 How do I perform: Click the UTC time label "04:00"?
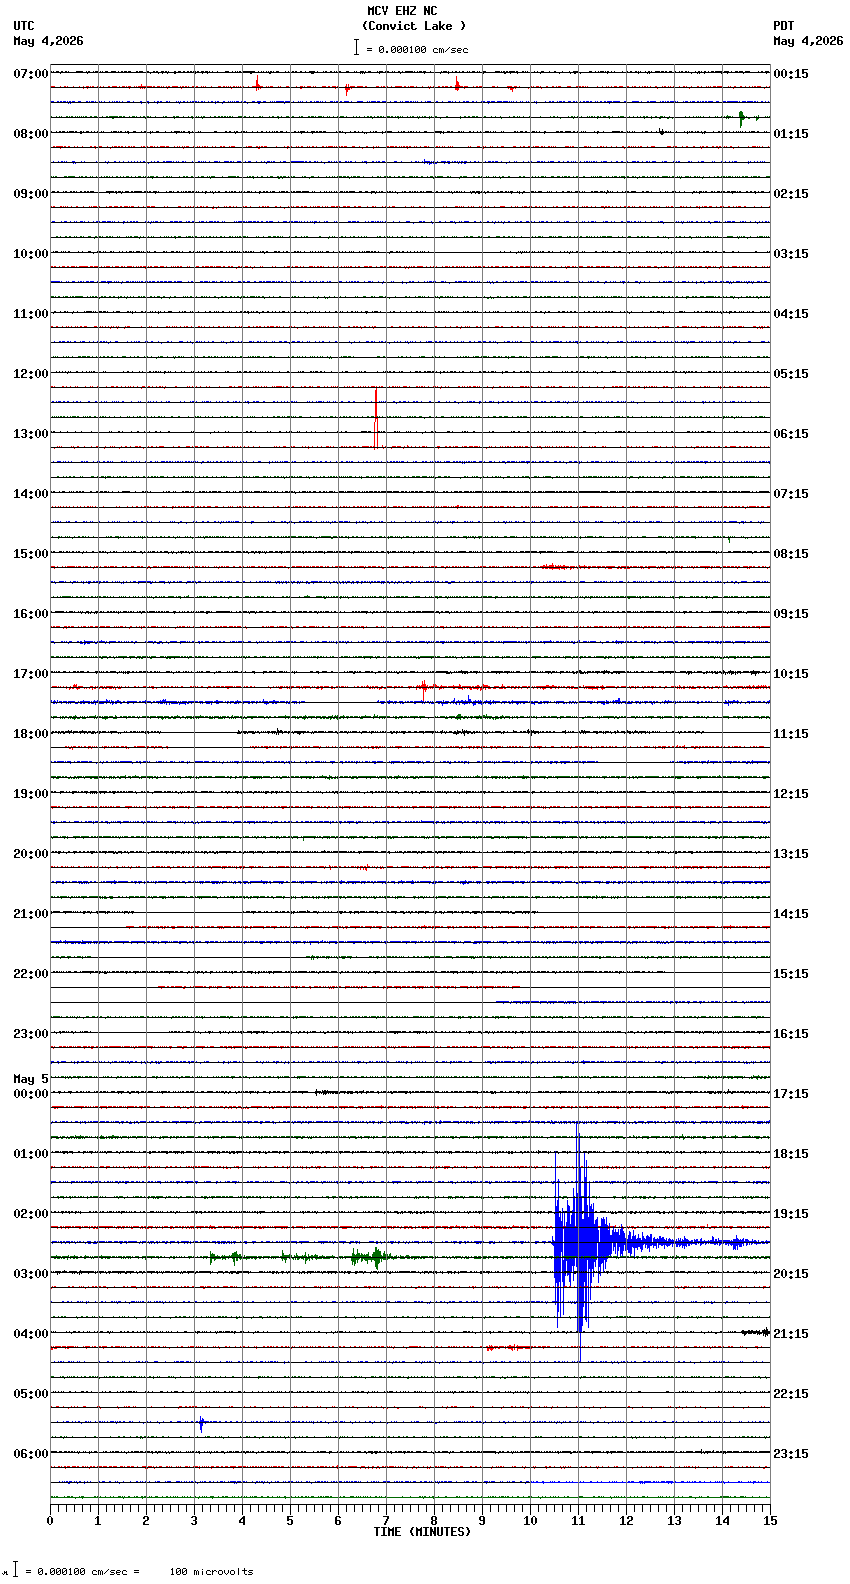click(x=31, y=1334)
